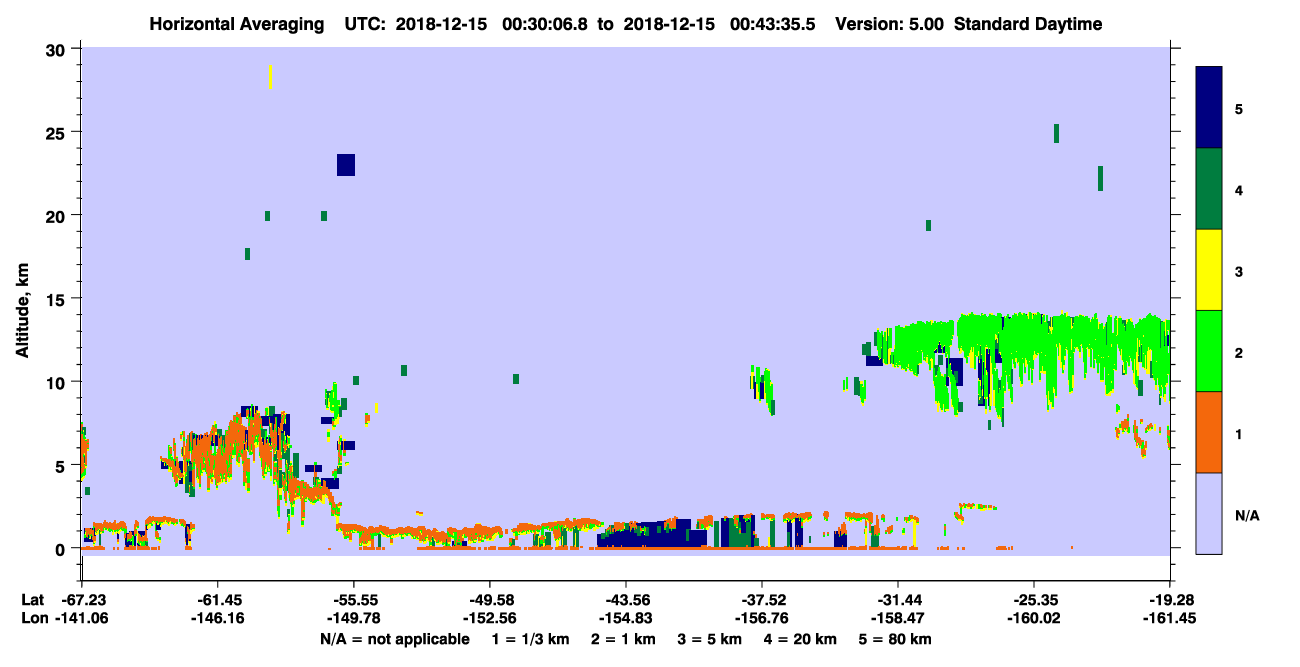This screenshot has width=1300, height=667.
Task: Click the end time '00:43:35.5'
Action: [x=774, y=24]
